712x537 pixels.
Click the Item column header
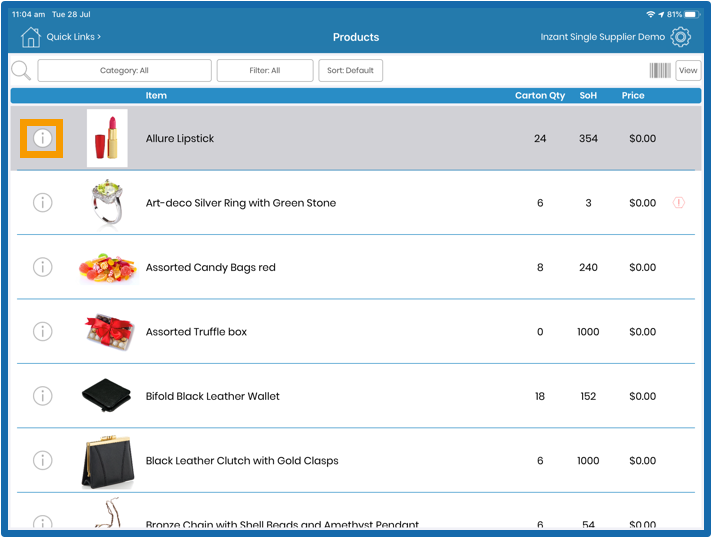pyautogui.click(x=156, y=95)
